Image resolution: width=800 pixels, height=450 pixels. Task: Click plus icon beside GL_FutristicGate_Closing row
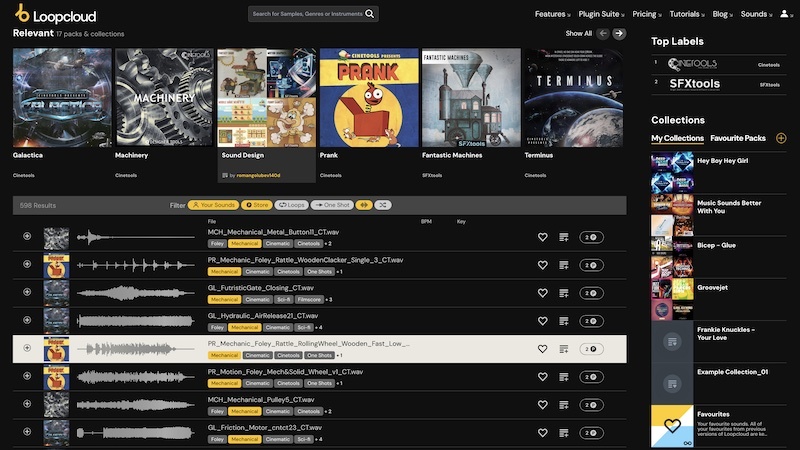tap(27, 292)
